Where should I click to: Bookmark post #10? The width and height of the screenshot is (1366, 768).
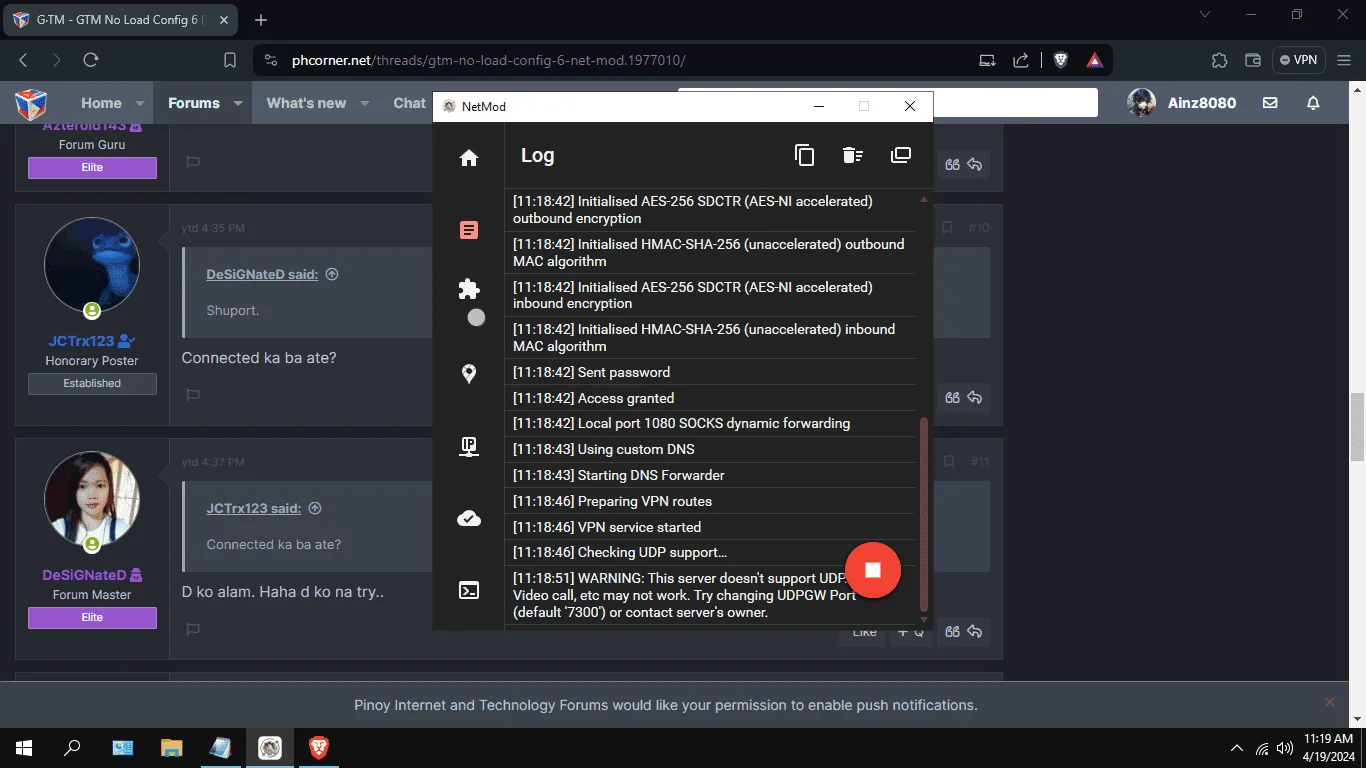[947, 228]
